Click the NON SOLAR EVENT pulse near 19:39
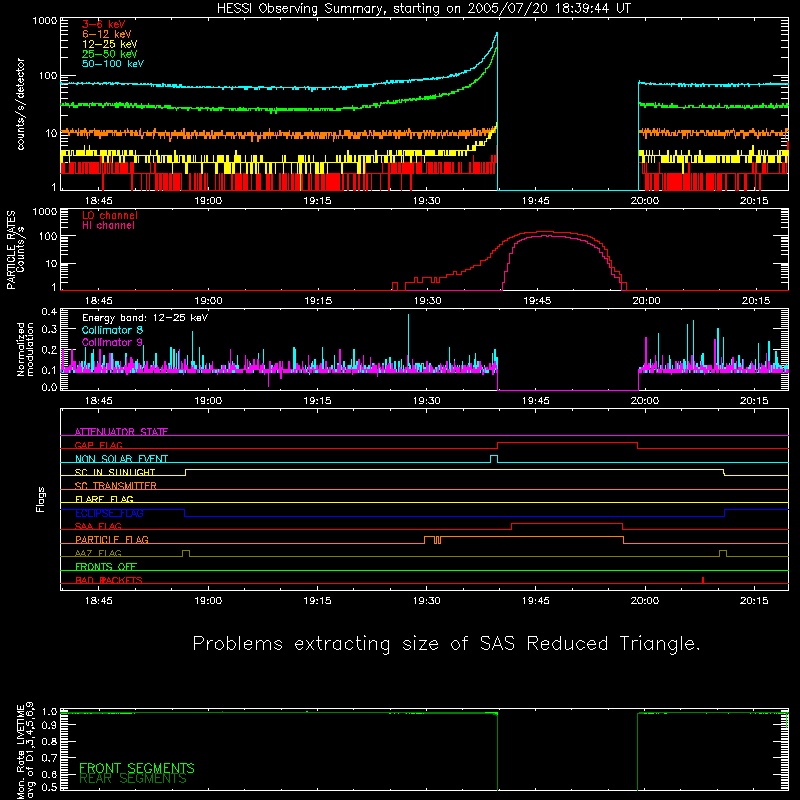 [494, 459]
